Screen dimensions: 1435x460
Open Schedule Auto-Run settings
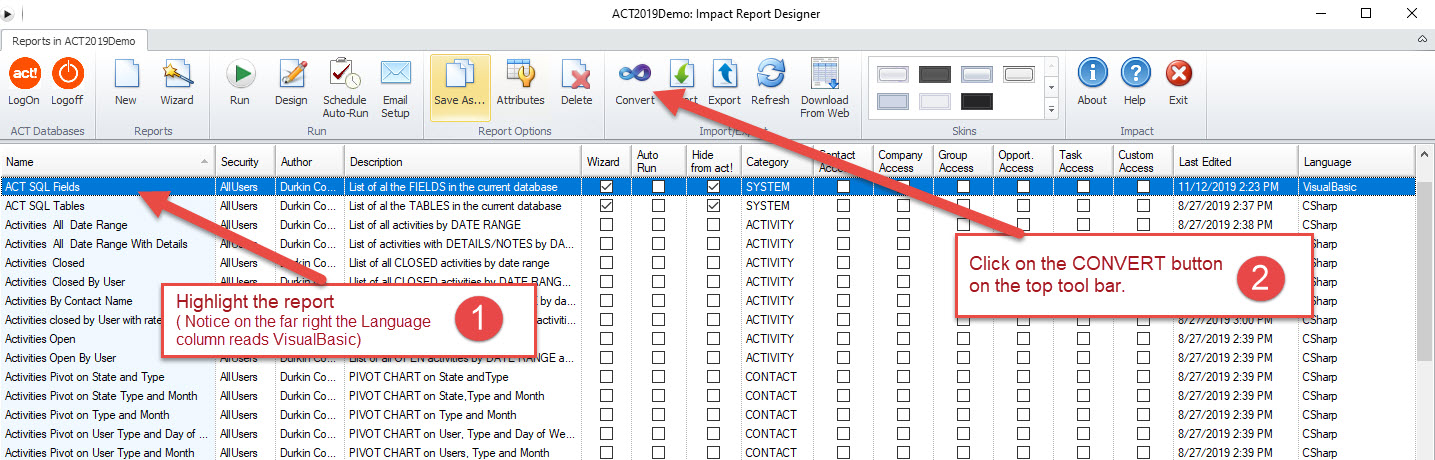click(345, 88)
